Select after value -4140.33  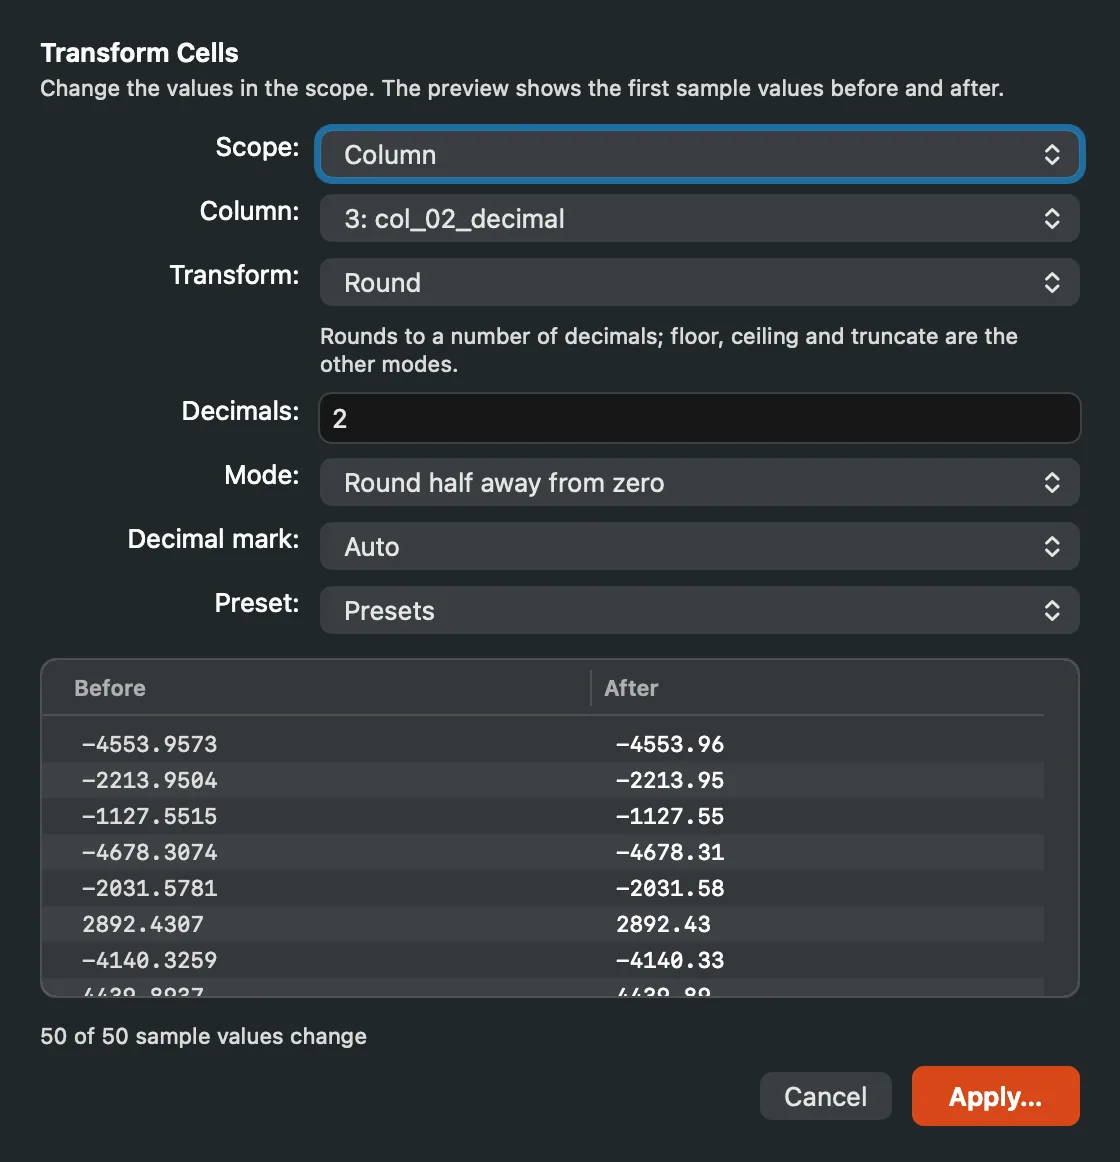click(x=669, y=960)
